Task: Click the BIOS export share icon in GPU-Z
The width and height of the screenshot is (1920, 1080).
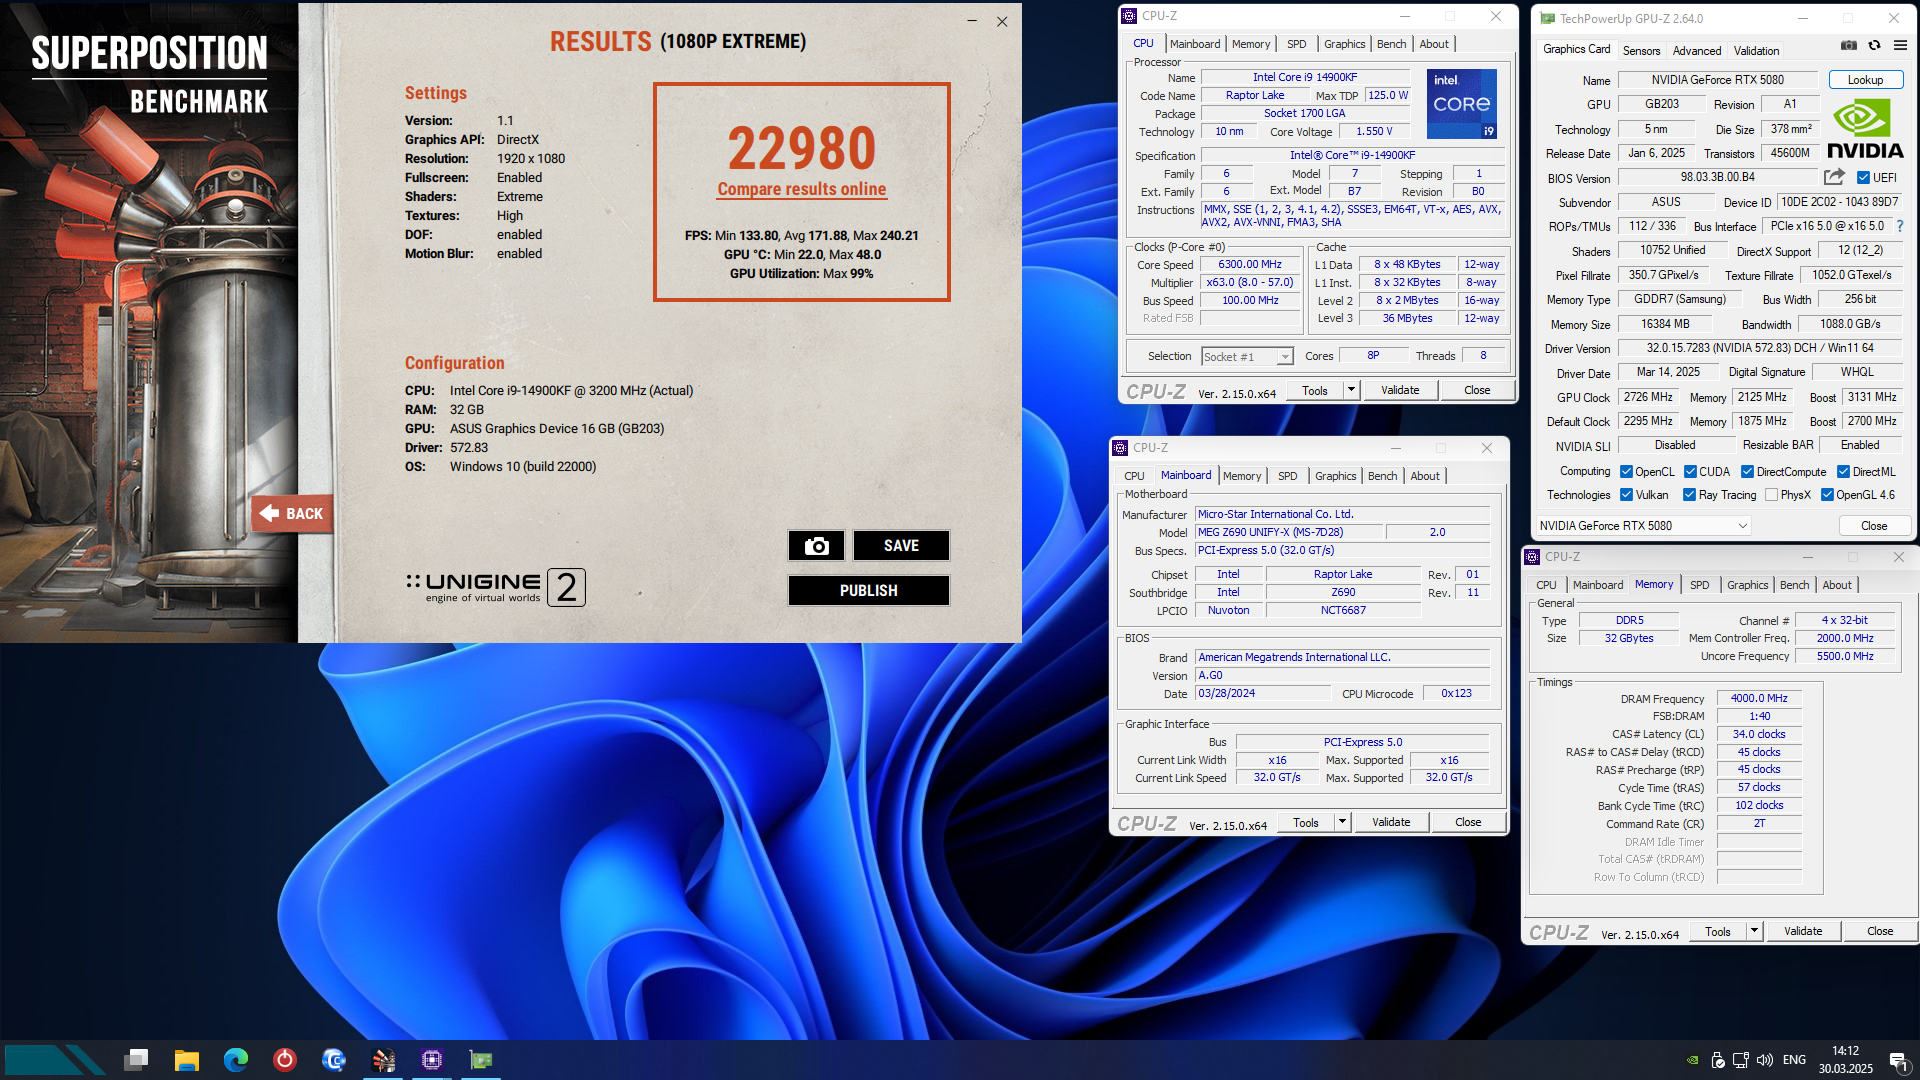Action: (x=1834, y=177)
